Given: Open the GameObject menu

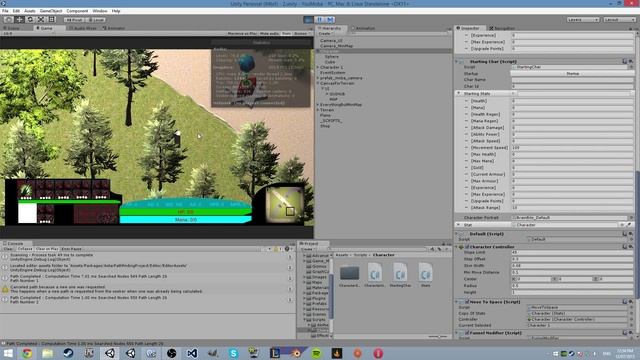Looking at the screenshot, I should (x=51, y=11).
